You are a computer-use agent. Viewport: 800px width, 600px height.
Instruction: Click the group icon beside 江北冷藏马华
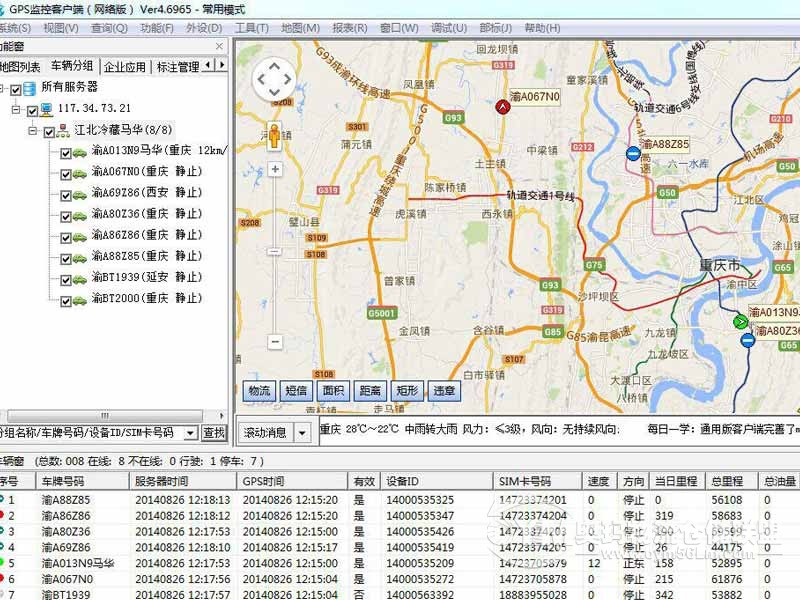pyautogui.click(x=63, y=131)
